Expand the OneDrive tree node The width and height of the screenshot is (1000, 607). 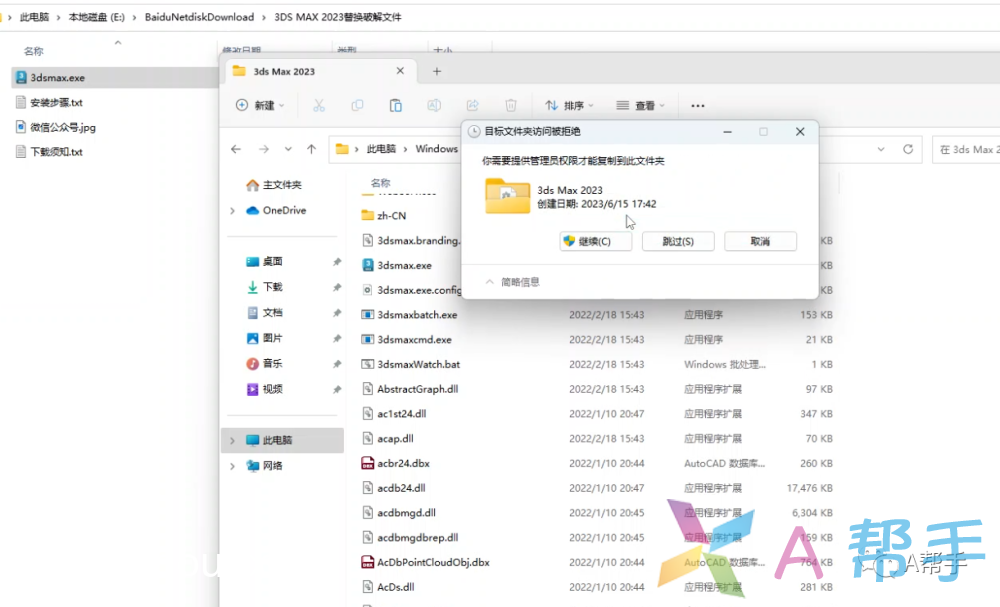point(233,211)
